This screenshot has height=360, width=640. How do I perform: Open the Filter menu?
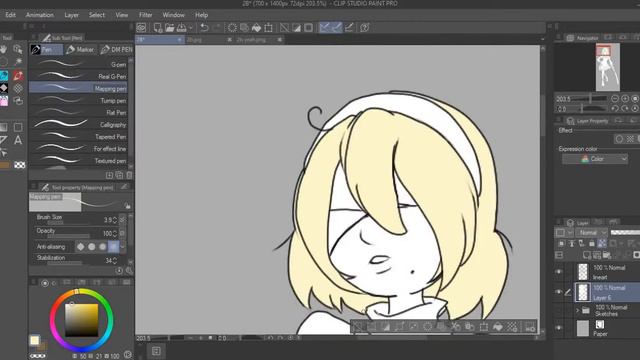[x=146, y=15]
